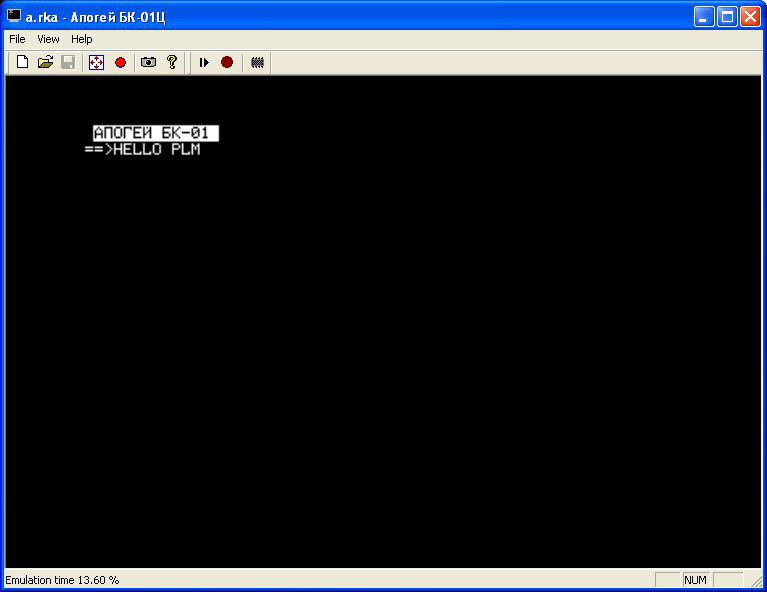The image size is (767, 592).
Task: Open the Help menu
Action: [x=81, y=39]
